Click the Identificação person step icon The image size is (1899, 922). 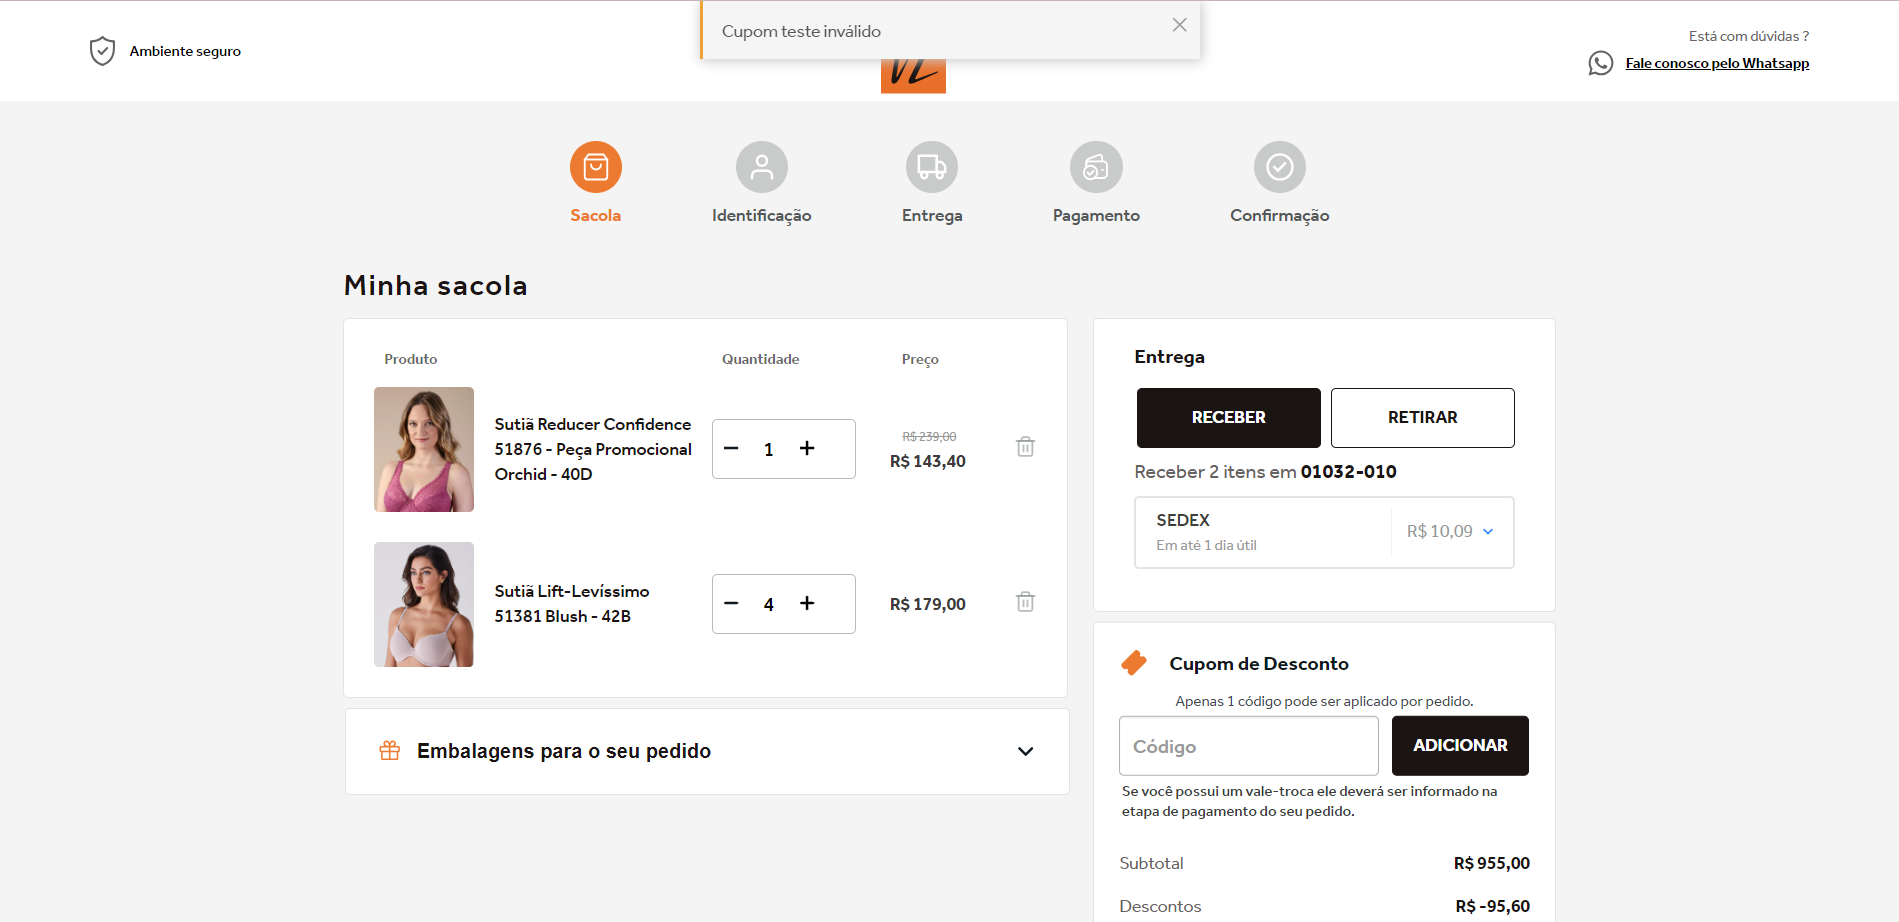[762, 167]
